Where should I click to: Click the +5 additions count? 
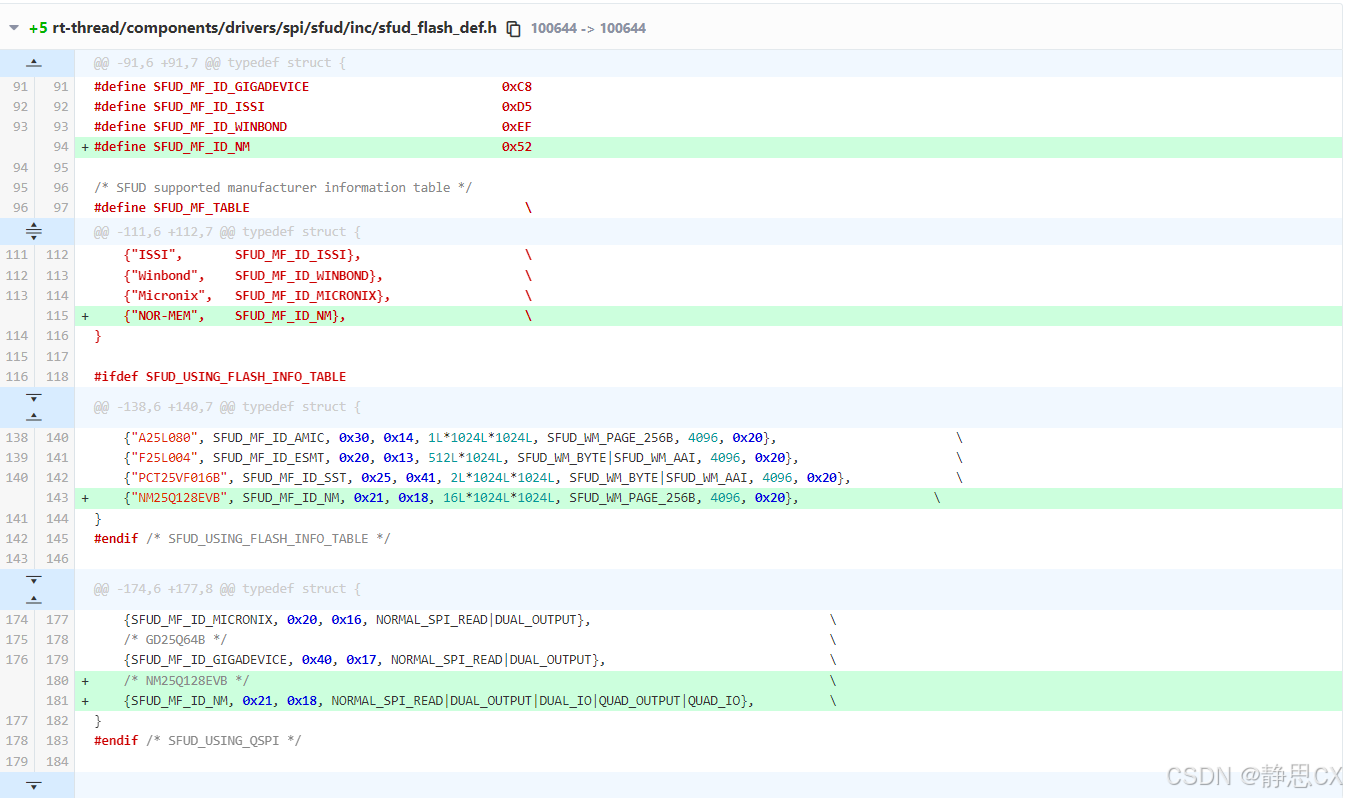38,28
